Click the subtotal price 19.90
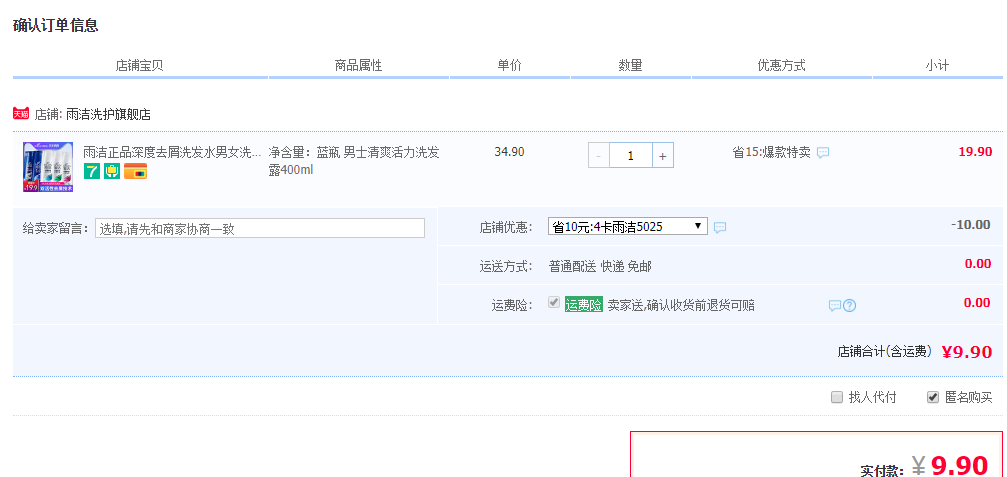Image resolution: width=1007 pixels, height=477 pixels. (x=975, y=152)
